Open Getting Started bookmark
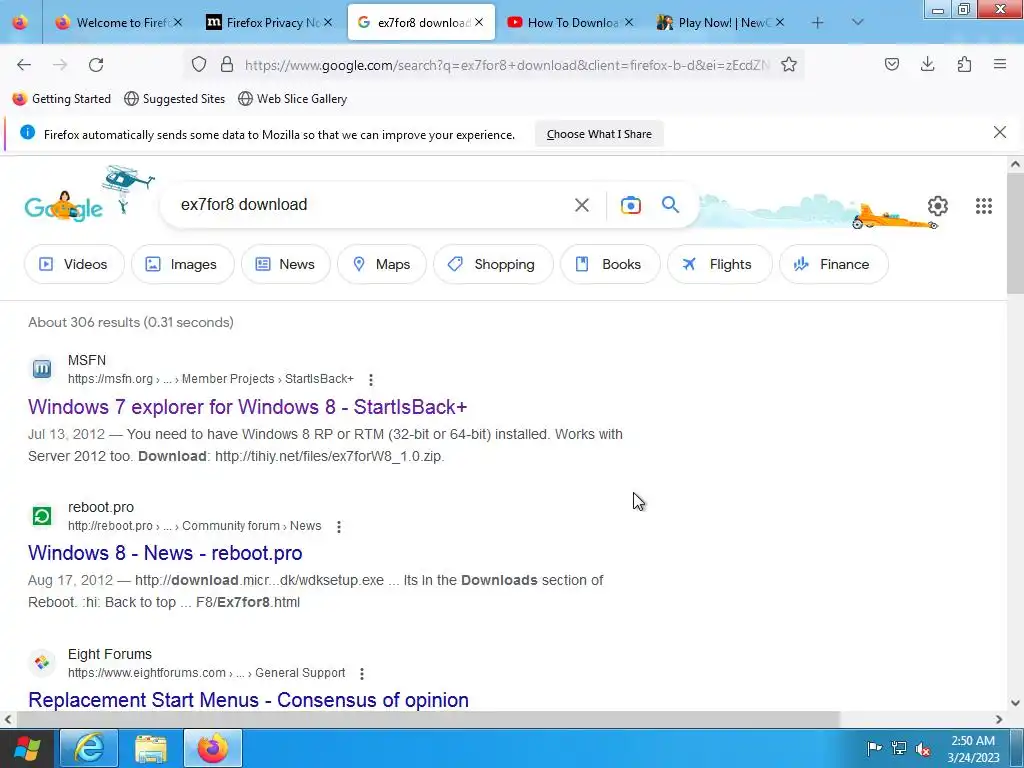The height and width of the screenshot is (768, 1024). point(62,99)
